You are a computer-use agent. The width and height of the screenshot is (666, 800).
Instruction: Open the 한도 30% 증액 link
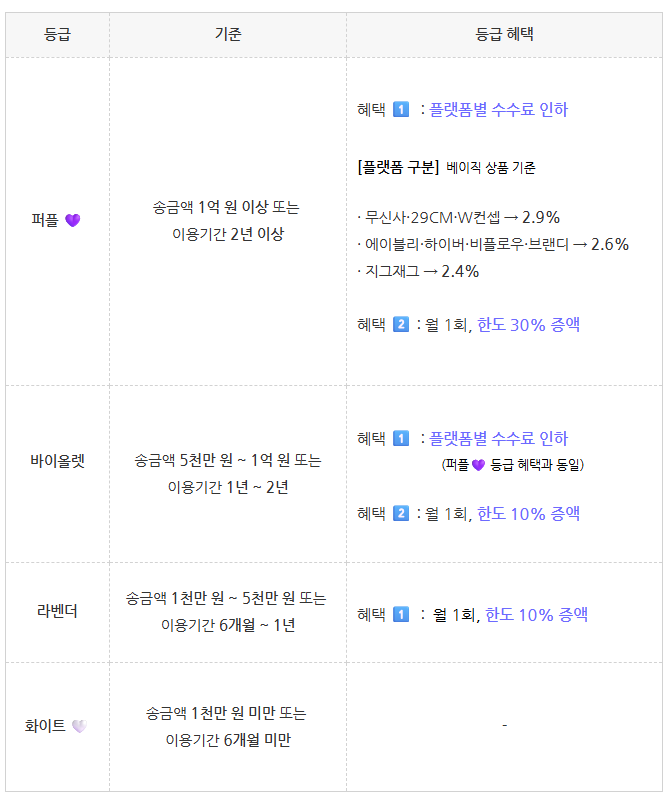coord(528,325)
